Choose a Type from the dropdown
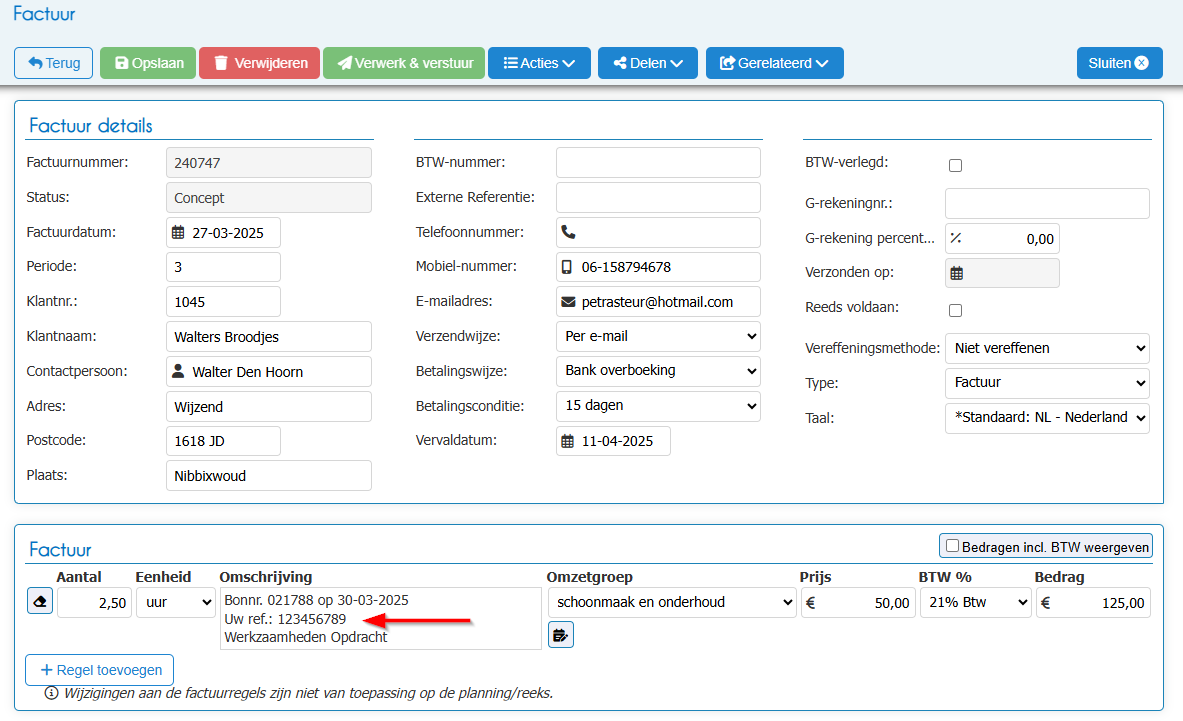 tap(1047, 383)
